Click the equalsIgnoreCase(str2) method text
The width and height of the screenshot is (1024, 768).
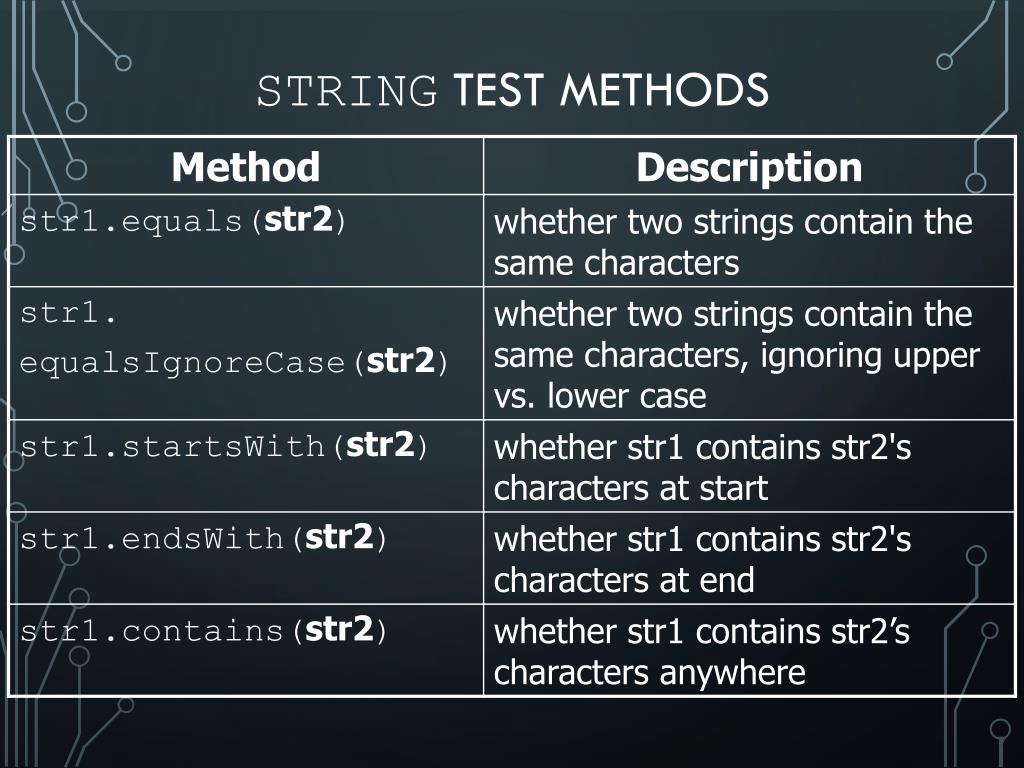234,362
